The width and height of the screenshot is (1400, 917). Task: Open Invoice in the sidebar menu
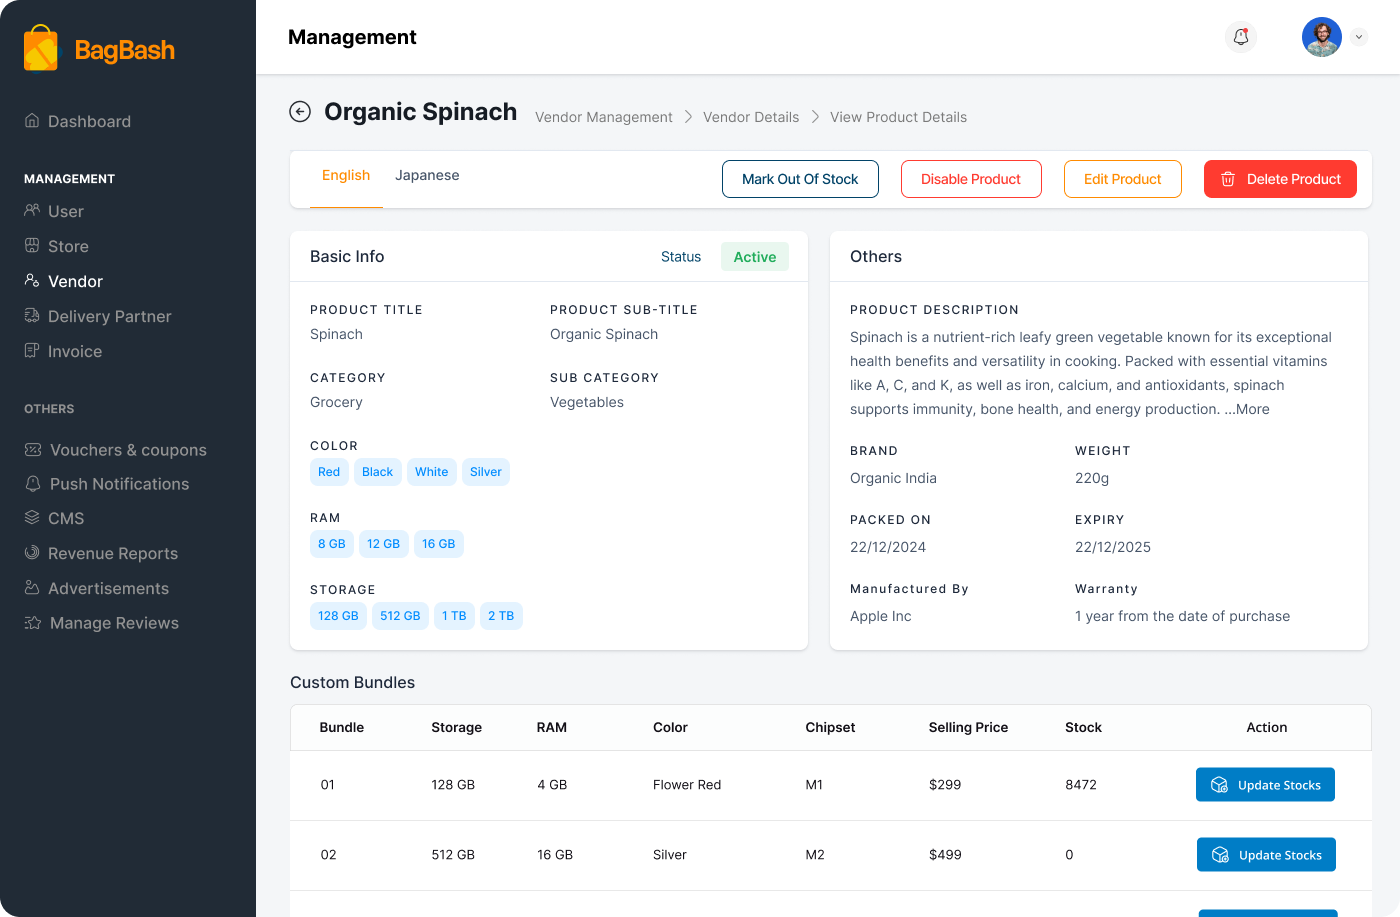(75, 351)
